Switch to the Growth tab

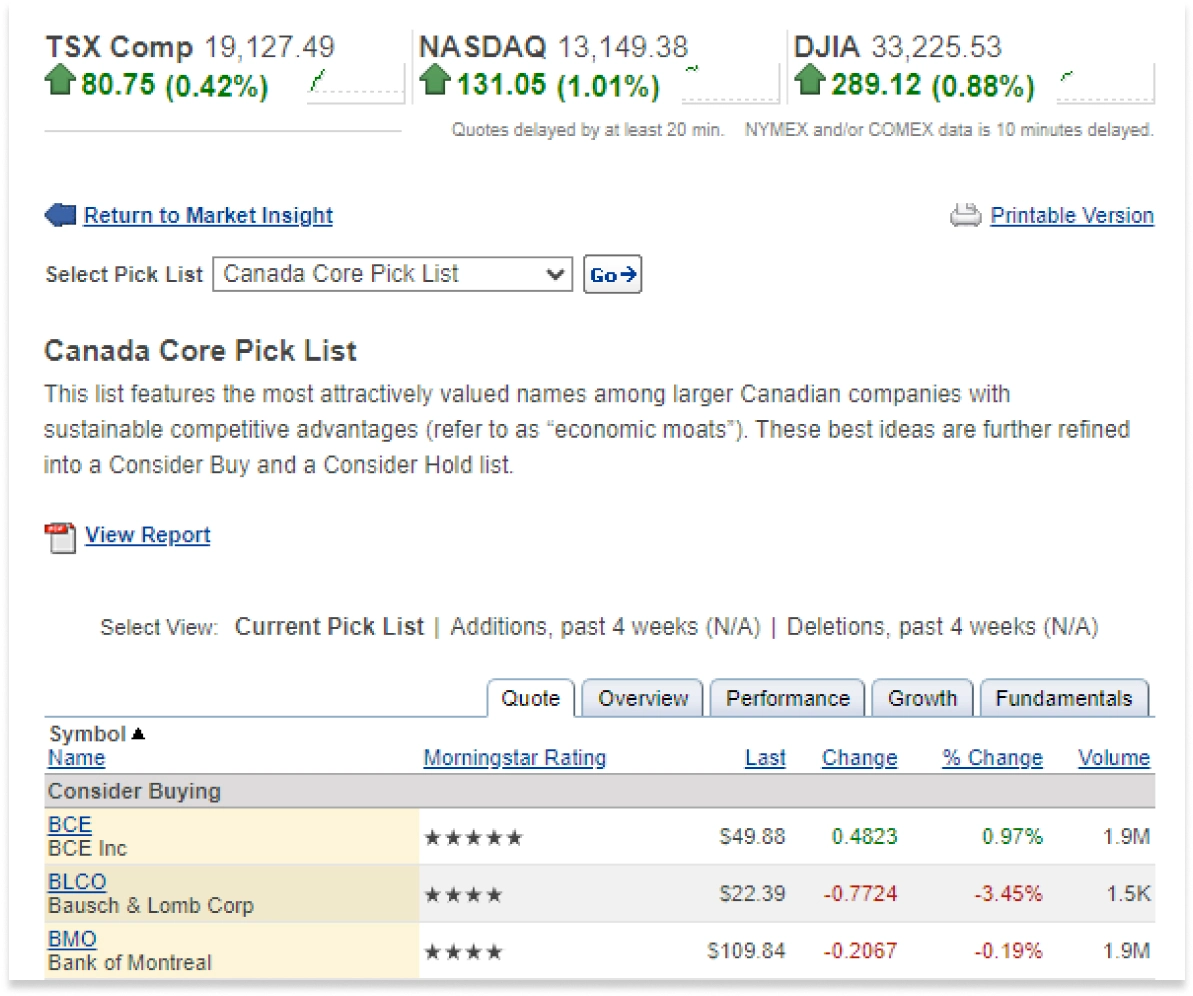tap(922, 698)
